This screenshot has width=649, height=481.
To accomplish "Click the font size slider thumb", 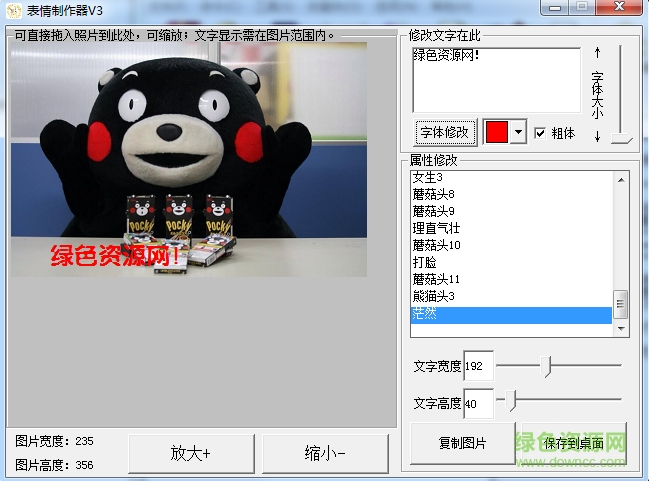I will [x=621, y=139].
